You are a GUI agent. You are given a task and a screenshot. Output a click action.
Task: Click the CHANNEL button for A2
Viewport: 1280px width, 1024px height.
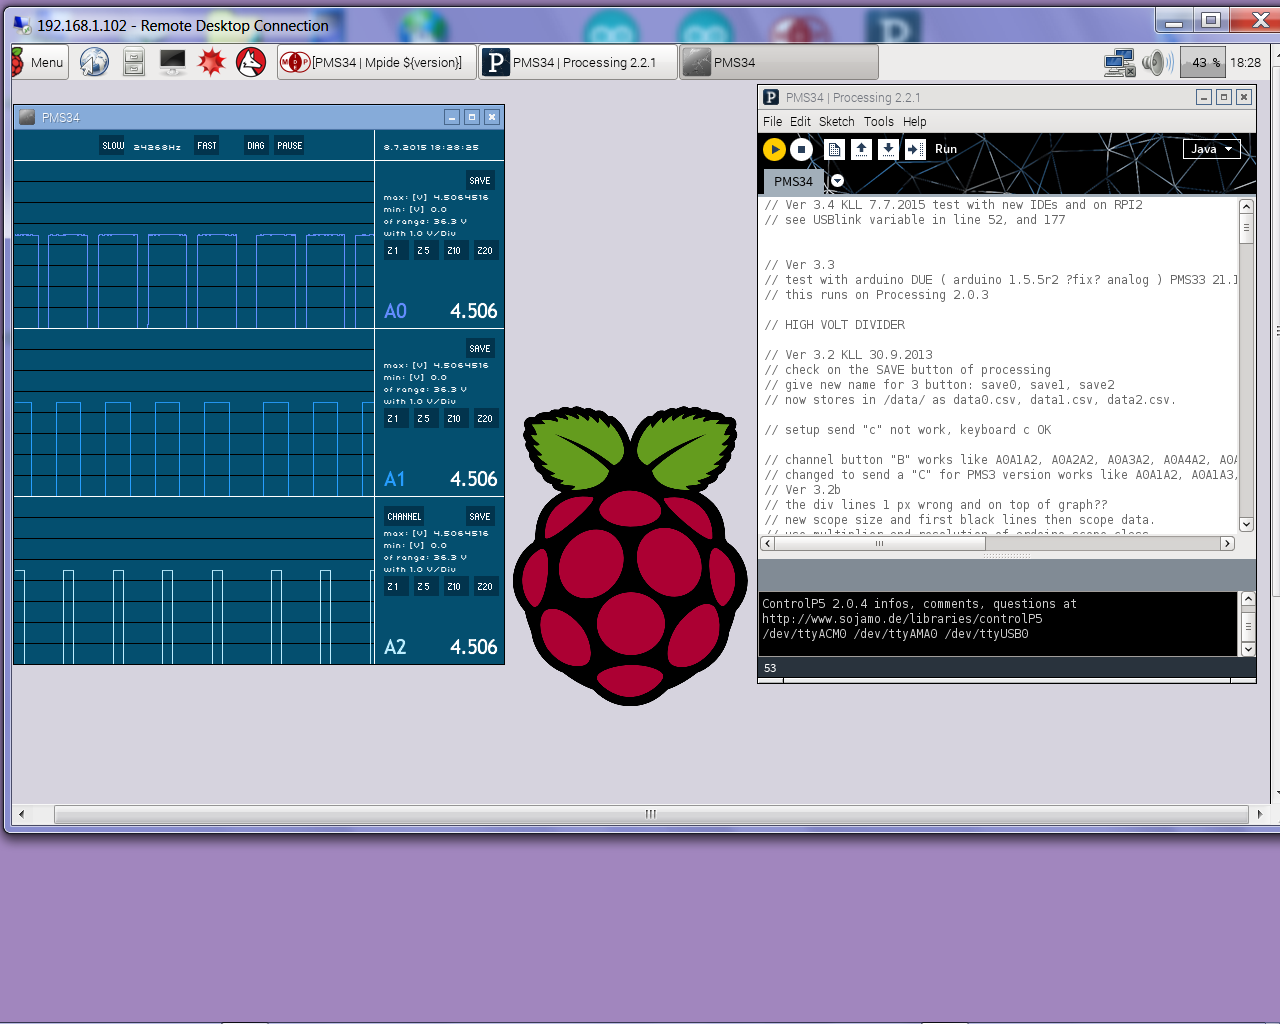coord(404,517)
